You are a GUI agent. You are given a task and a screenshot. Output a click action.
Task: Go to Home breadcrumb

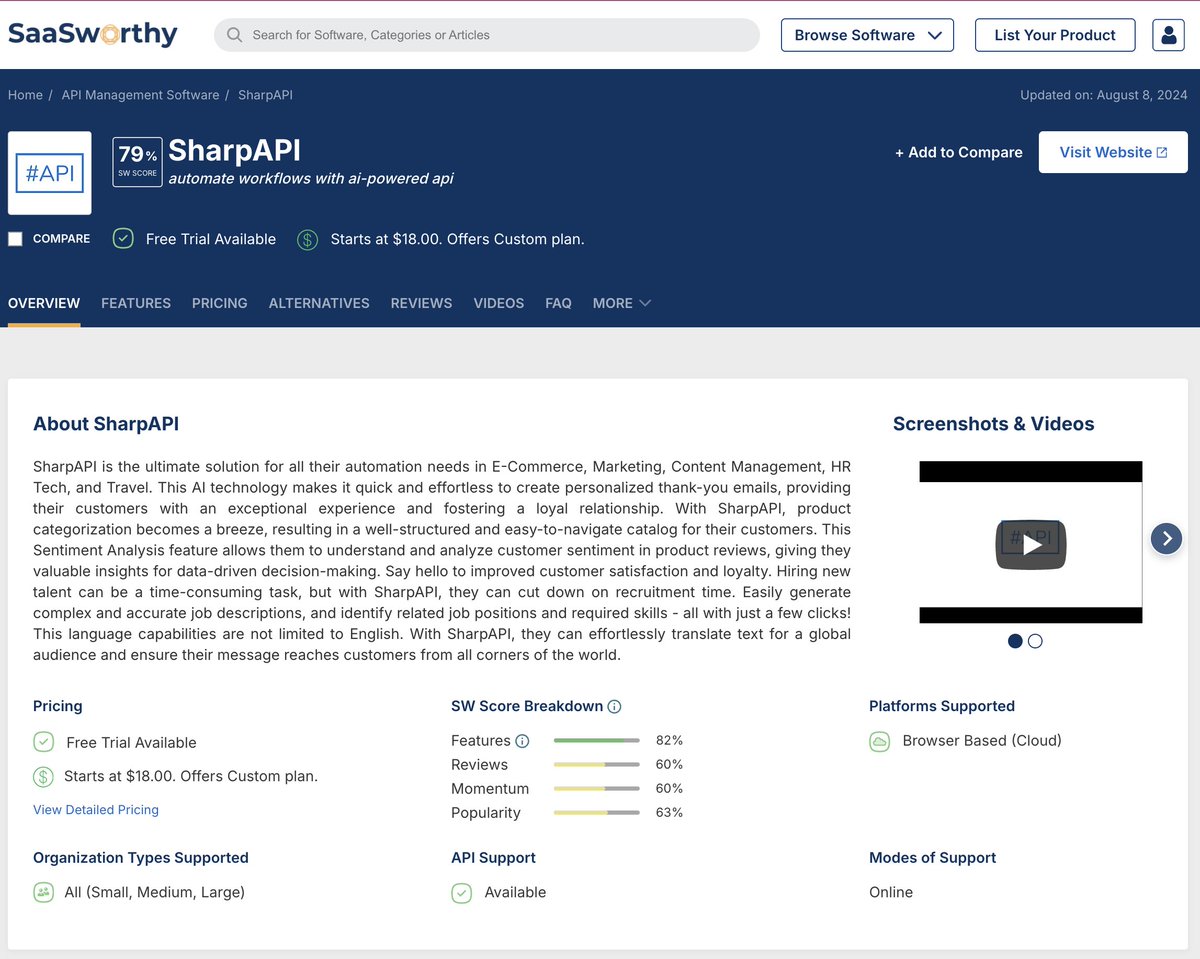pyautogui.click(x=25, y=95)
